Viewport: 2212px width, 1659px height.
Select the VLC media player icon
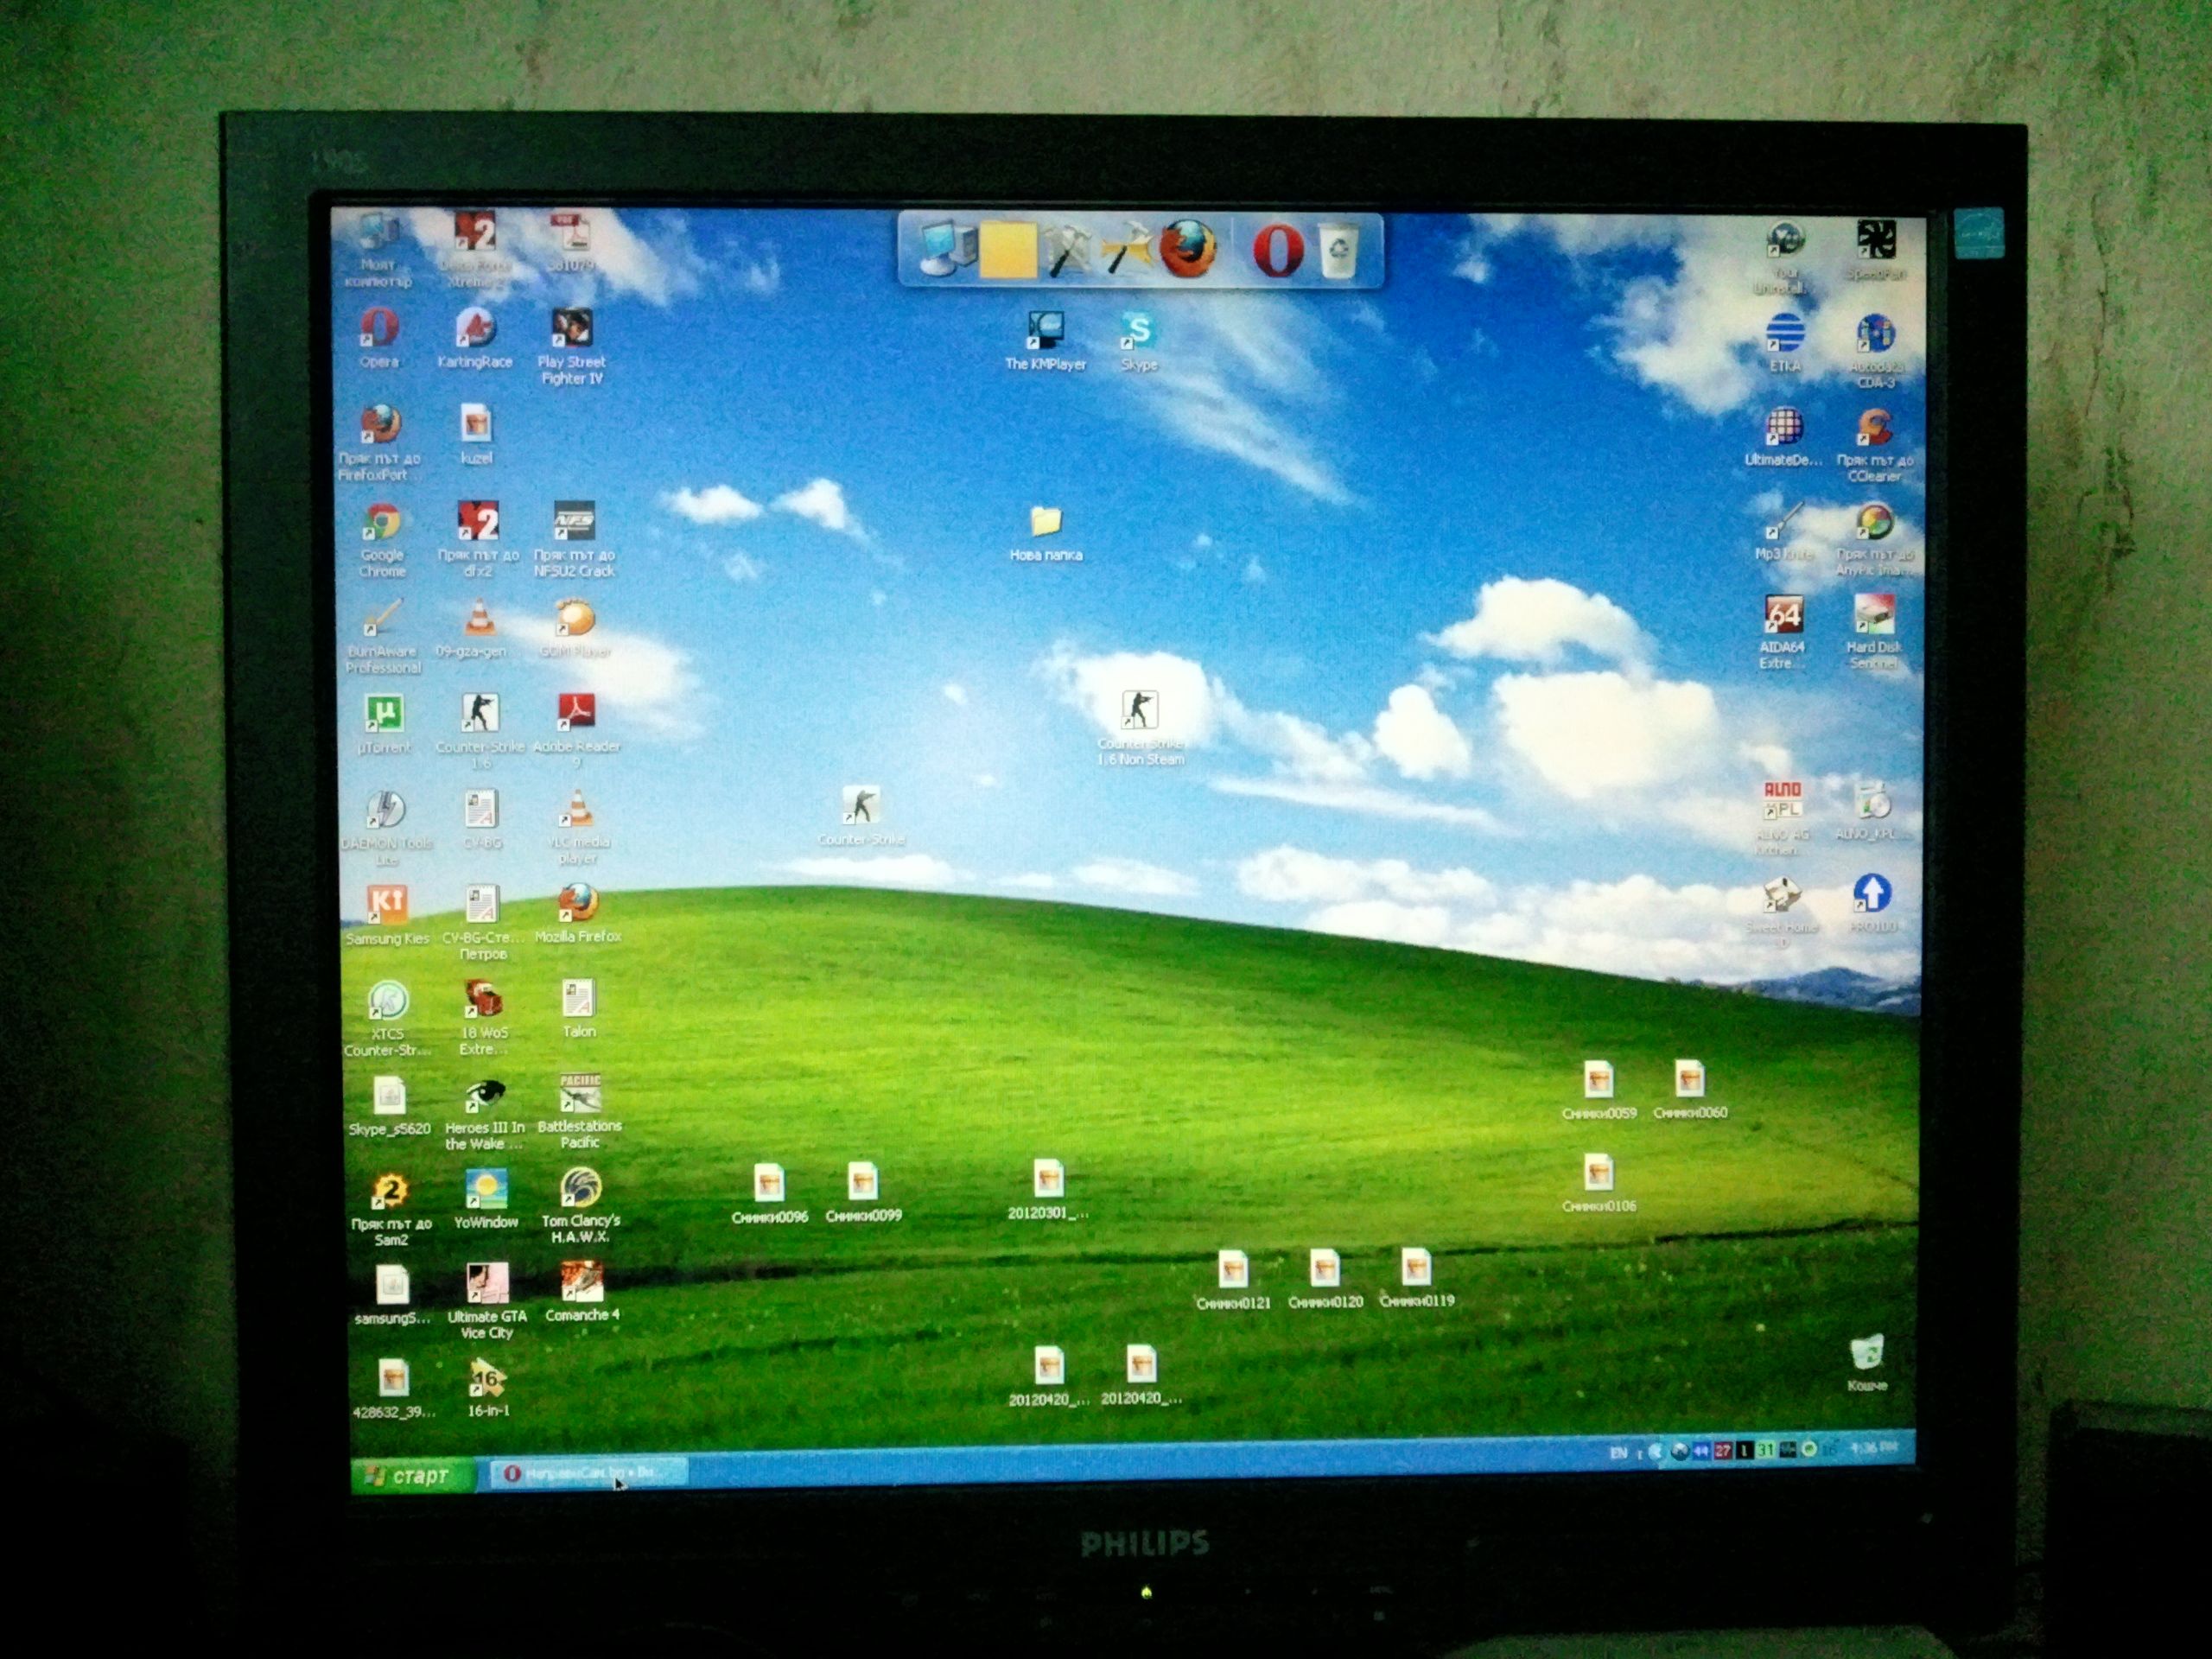(577, 809)
